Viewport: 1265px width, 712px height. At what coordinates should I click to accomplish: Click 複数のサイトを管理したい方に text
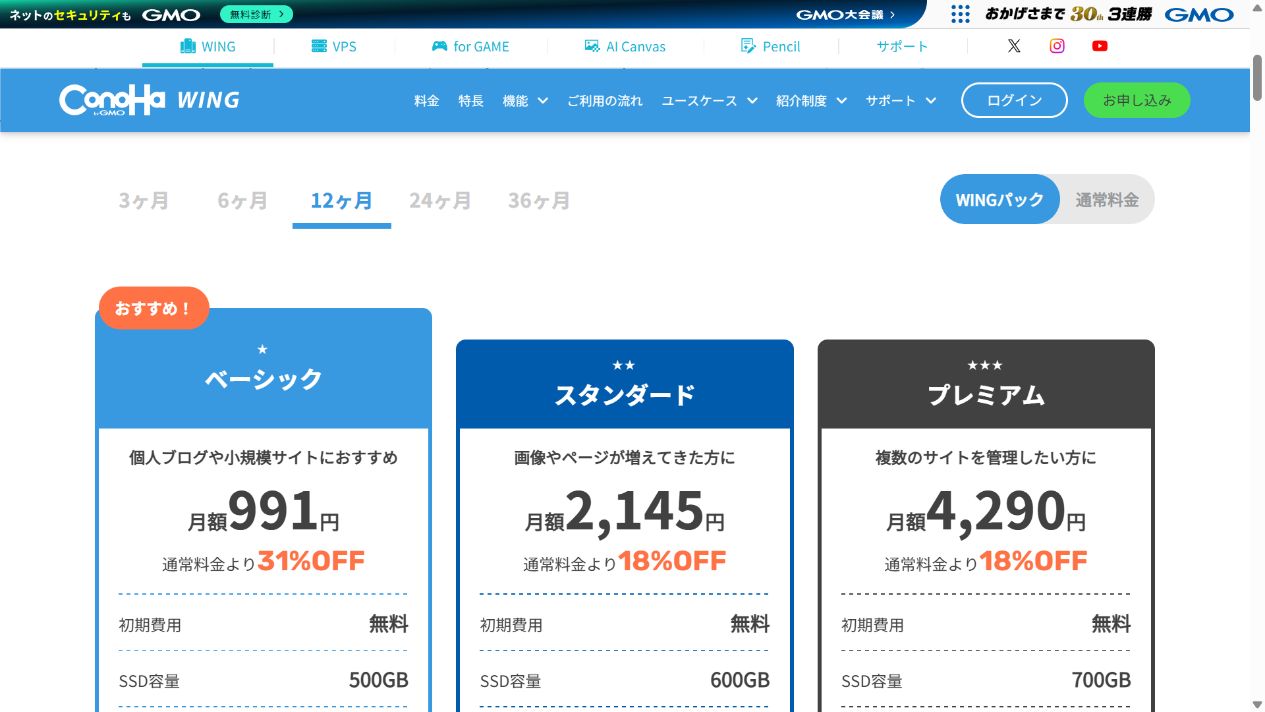986,458
